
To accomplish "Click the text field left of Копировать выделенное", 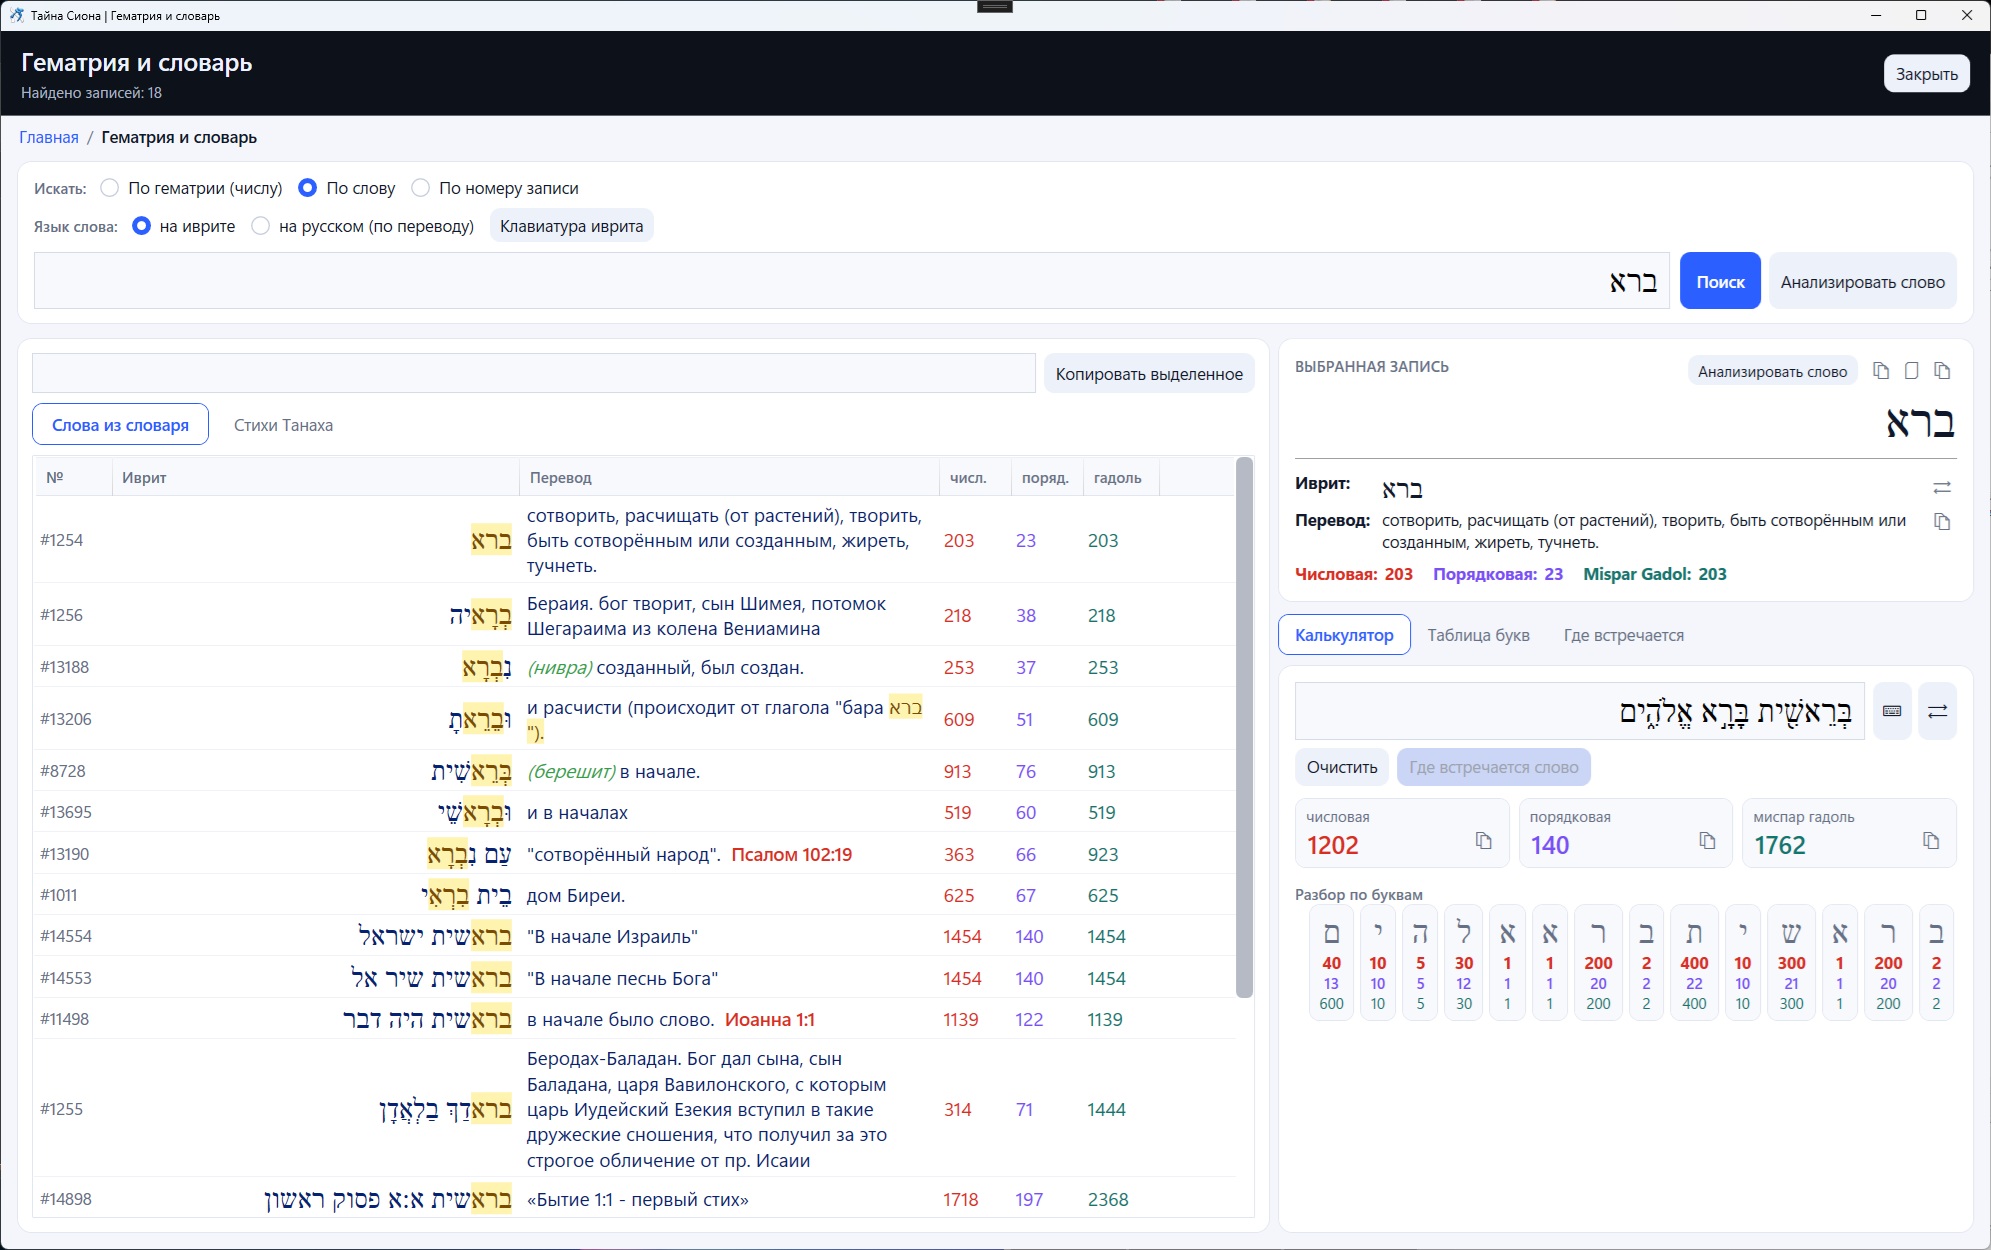I will click(x=533, y=374).
